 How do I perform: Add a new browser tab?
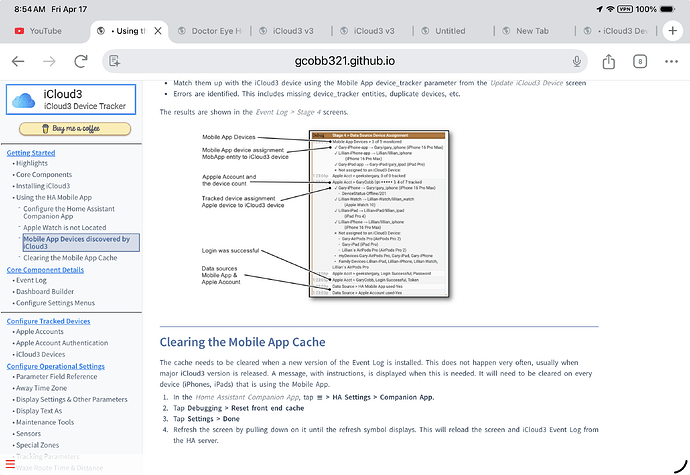click(x=672, y=31)
